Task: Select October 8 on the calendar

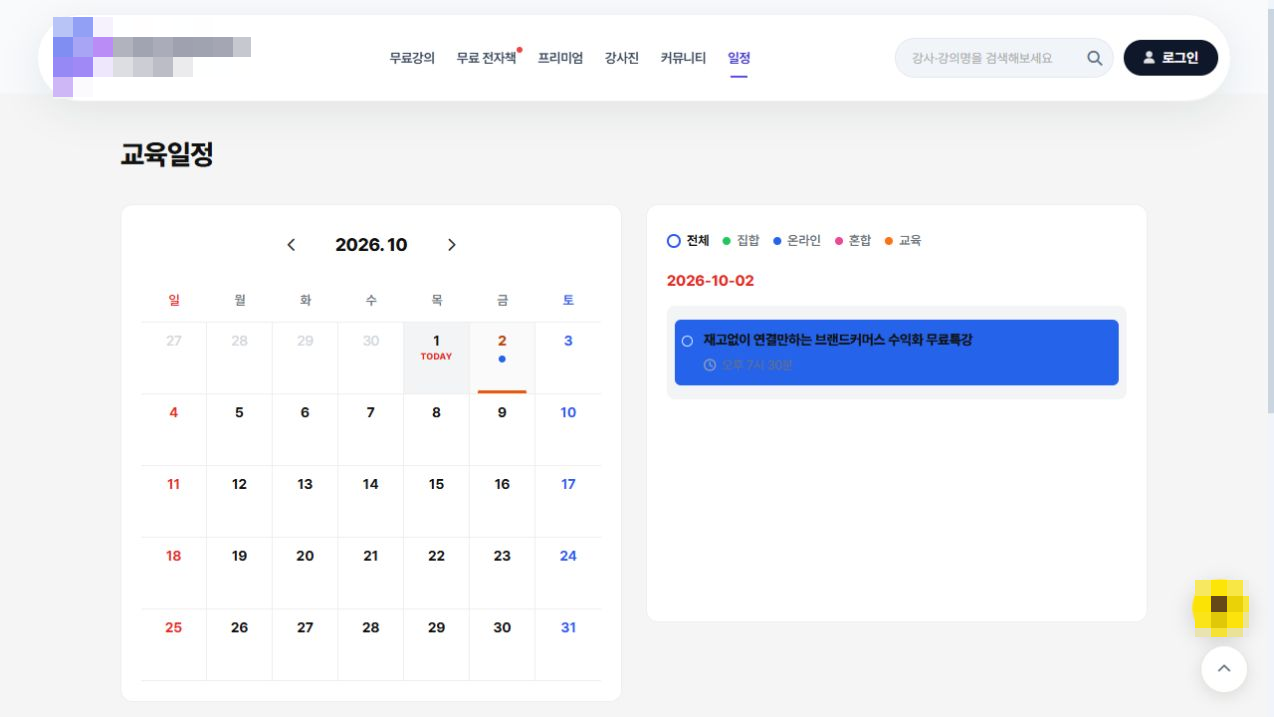Action: pyautogui.click(x=436, y=430)
